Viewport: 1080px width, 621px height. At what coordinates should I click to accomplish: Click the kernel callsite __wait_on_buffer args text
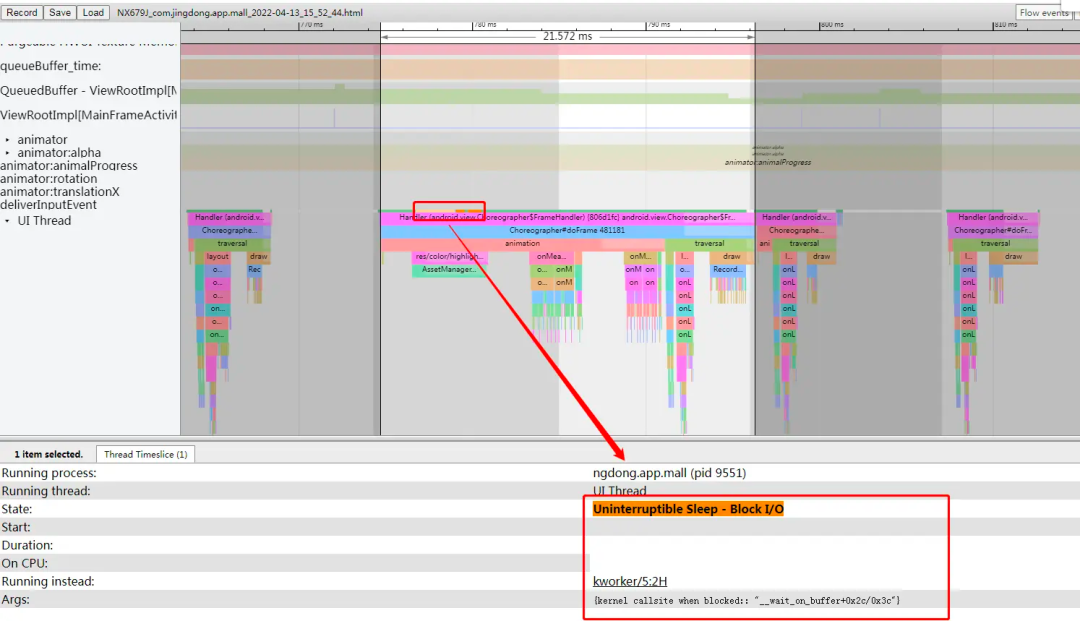[x=747, y=600]
